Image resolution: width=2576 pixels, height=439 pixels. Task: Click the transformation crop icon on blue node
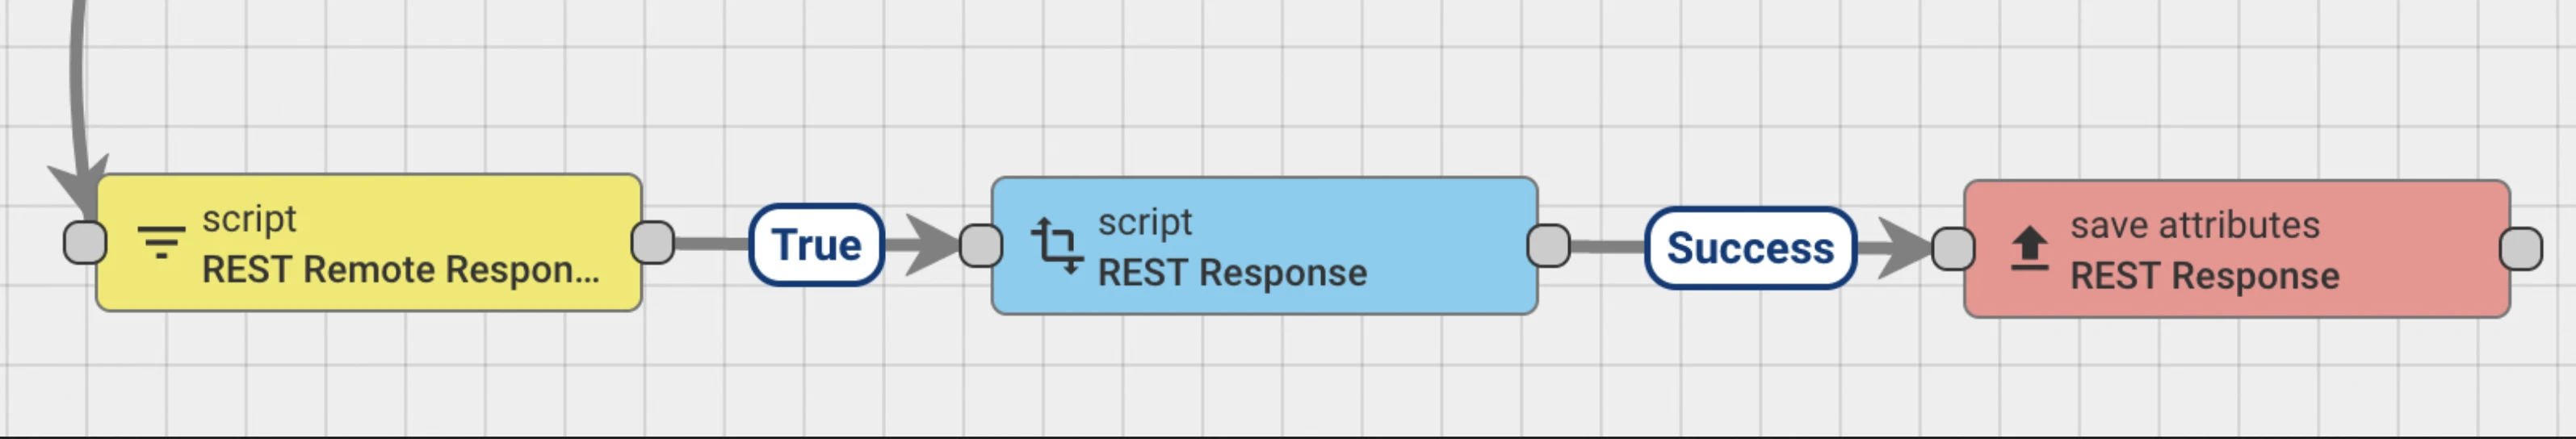(1057, 246)
